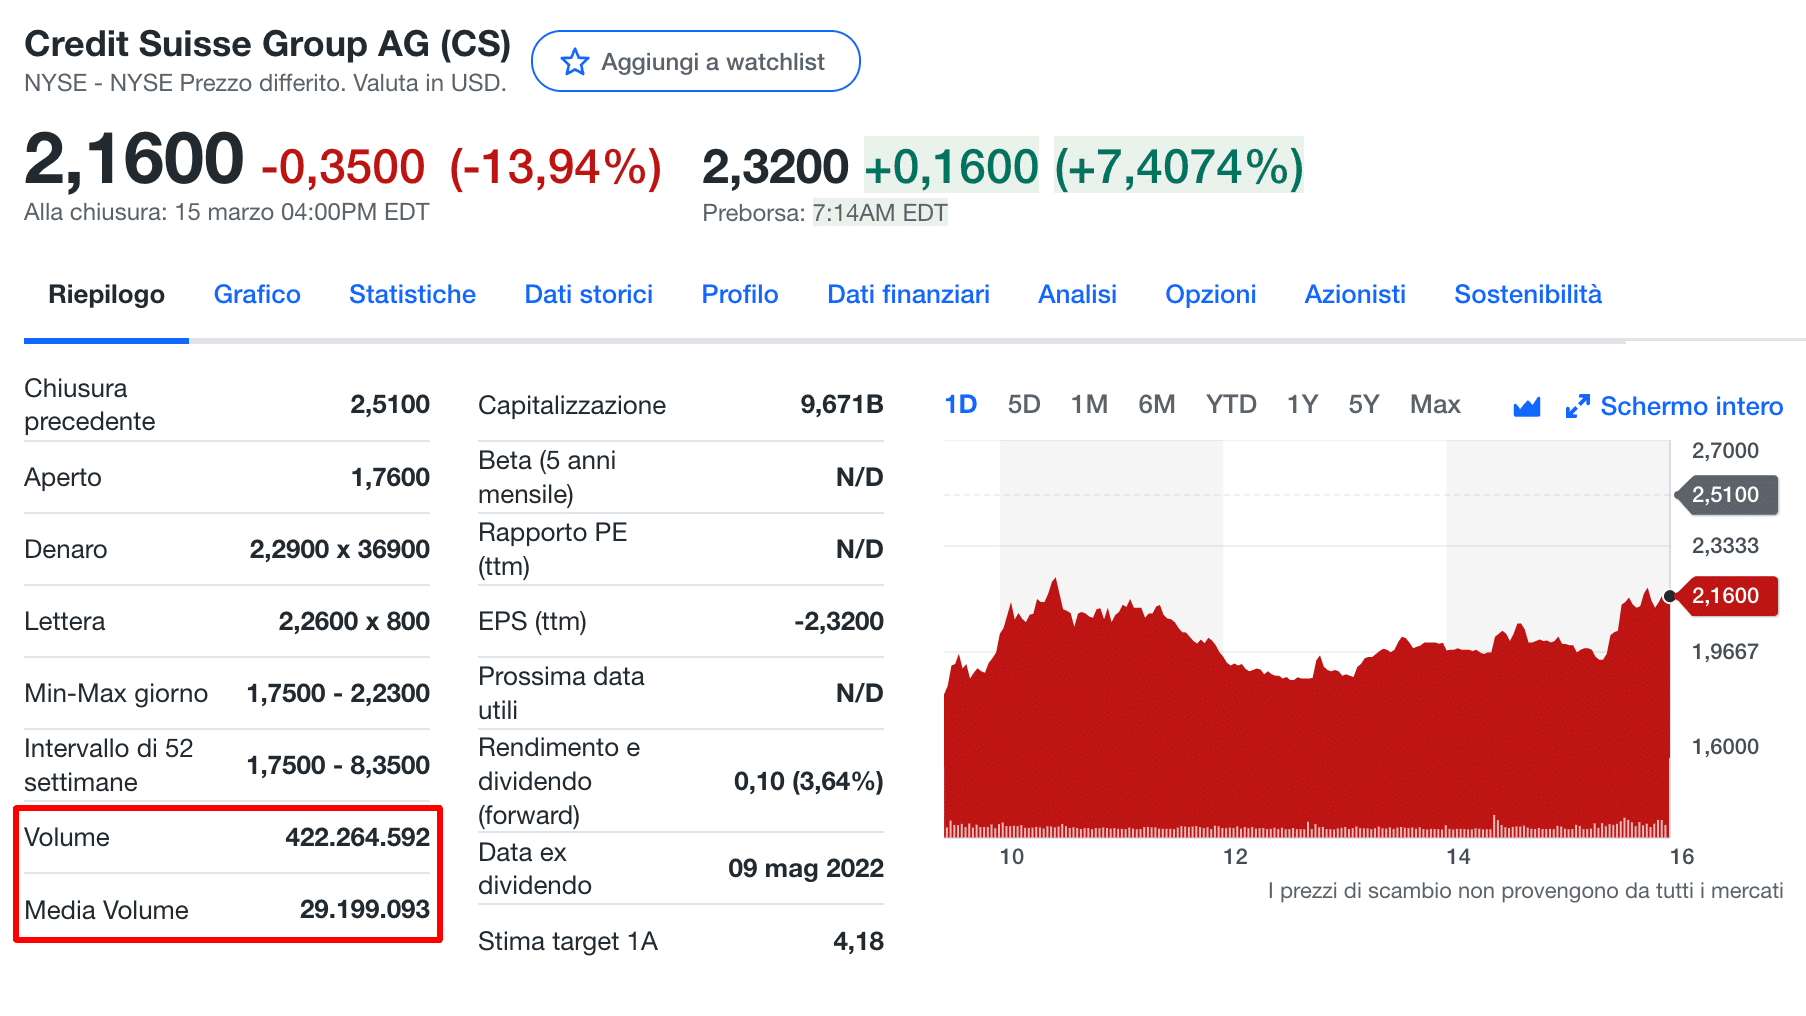Go to the Dati storici tab
This screenshot has width=1806, height=1016.
588,294
